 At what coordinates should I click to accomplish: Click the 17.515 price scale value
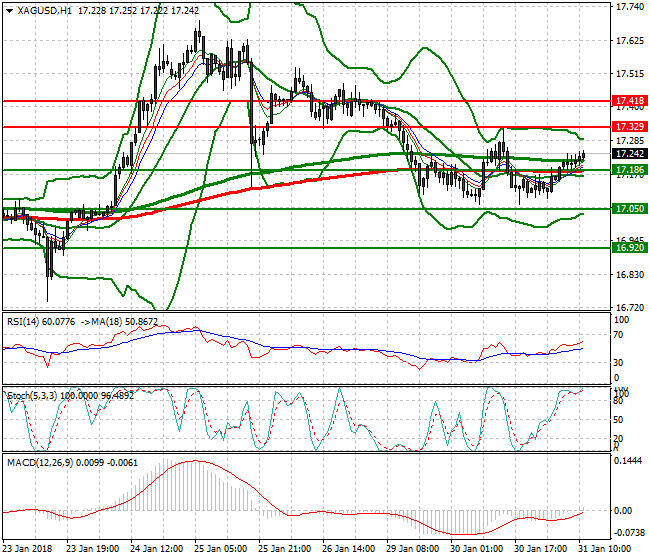(630, 74)
